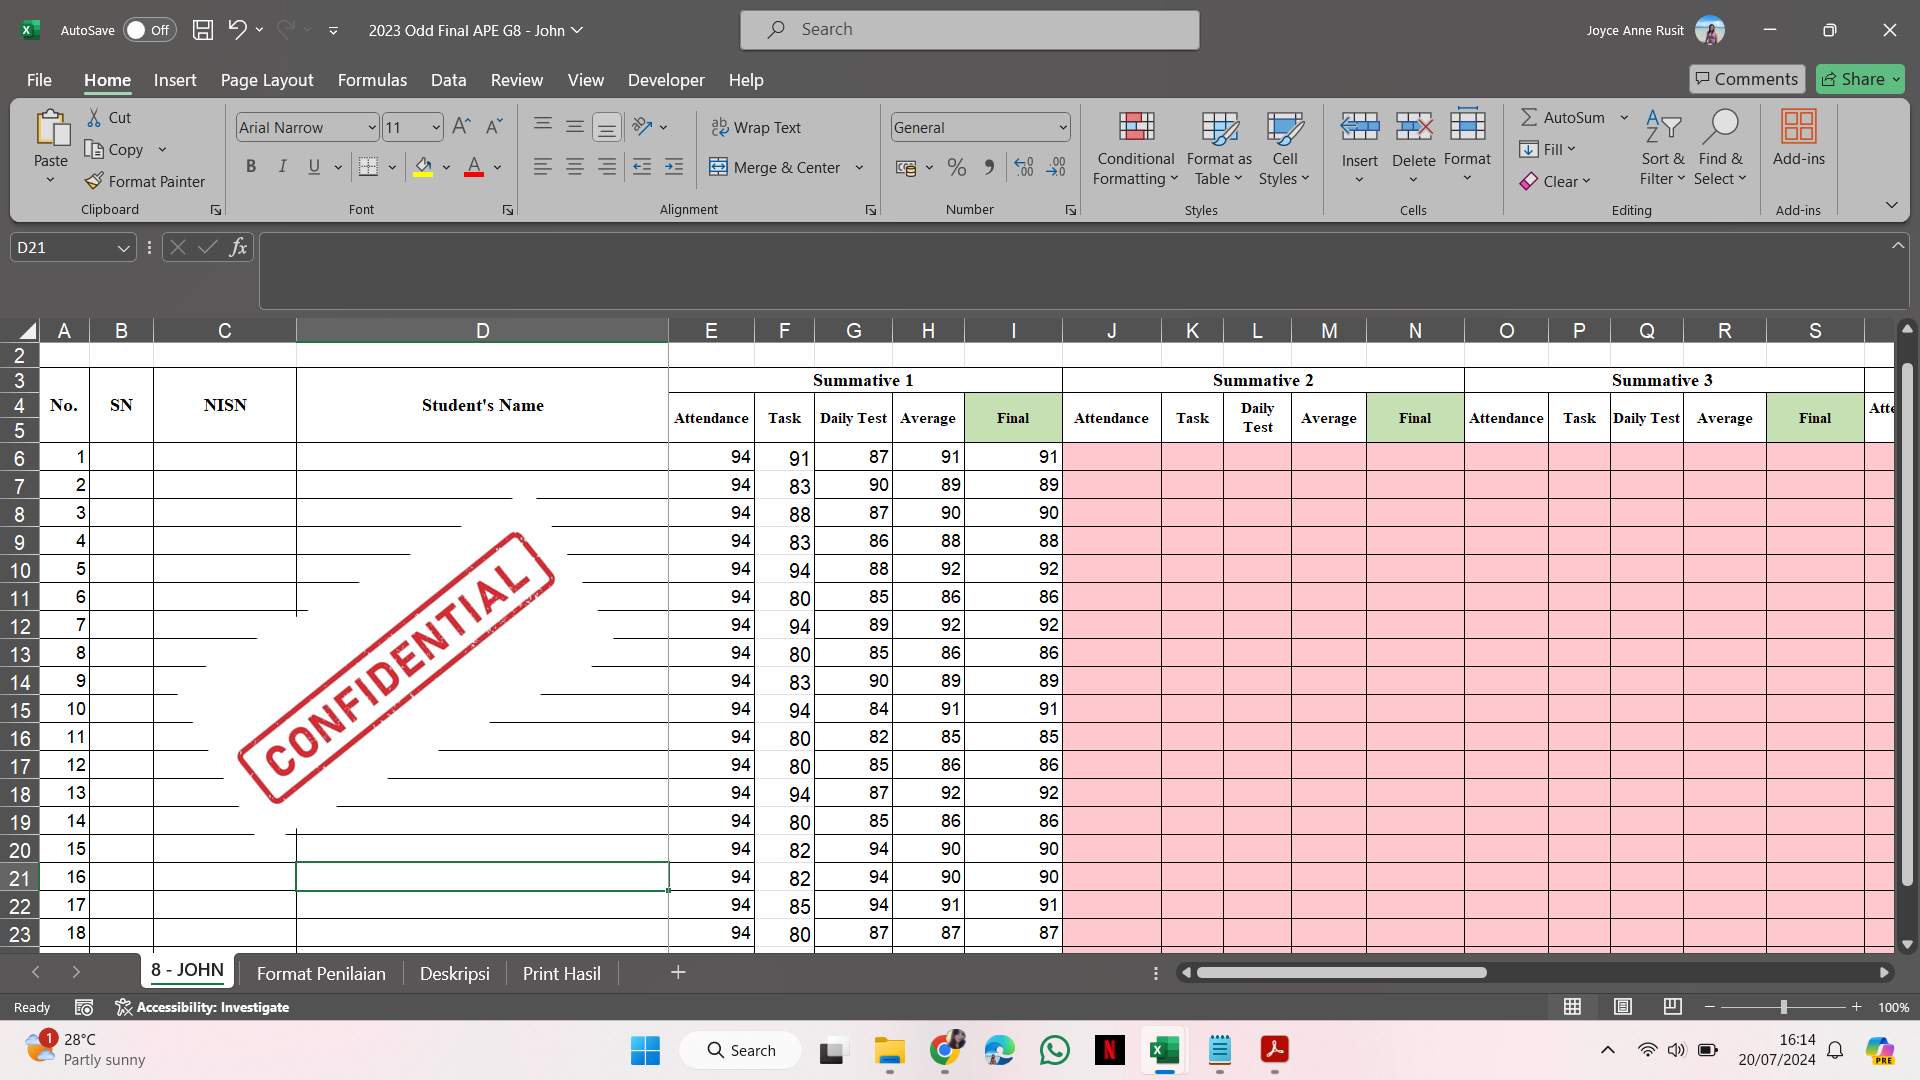Click the Increase Decimal icon
1920x1080 pixels.
1023,167
